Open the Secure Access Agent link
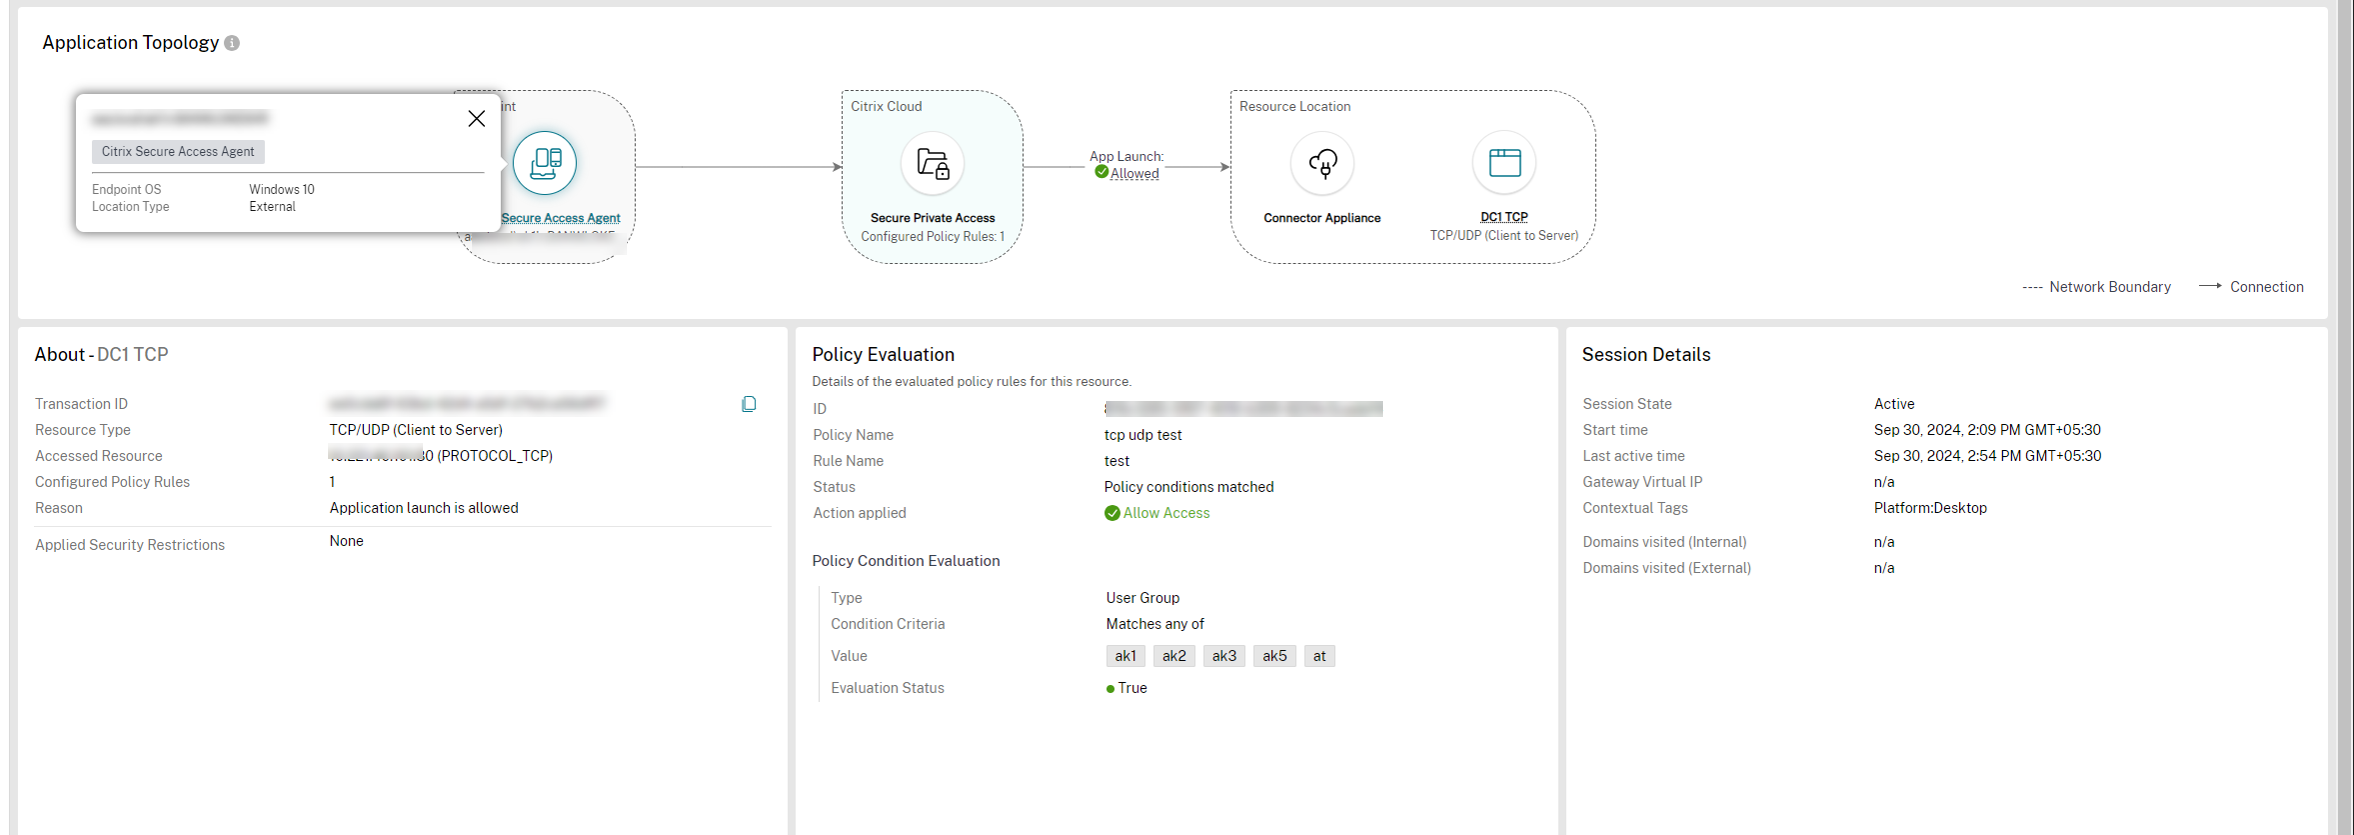The height and width of the screenshot is (835, 2354). click(x=561, y=218)
